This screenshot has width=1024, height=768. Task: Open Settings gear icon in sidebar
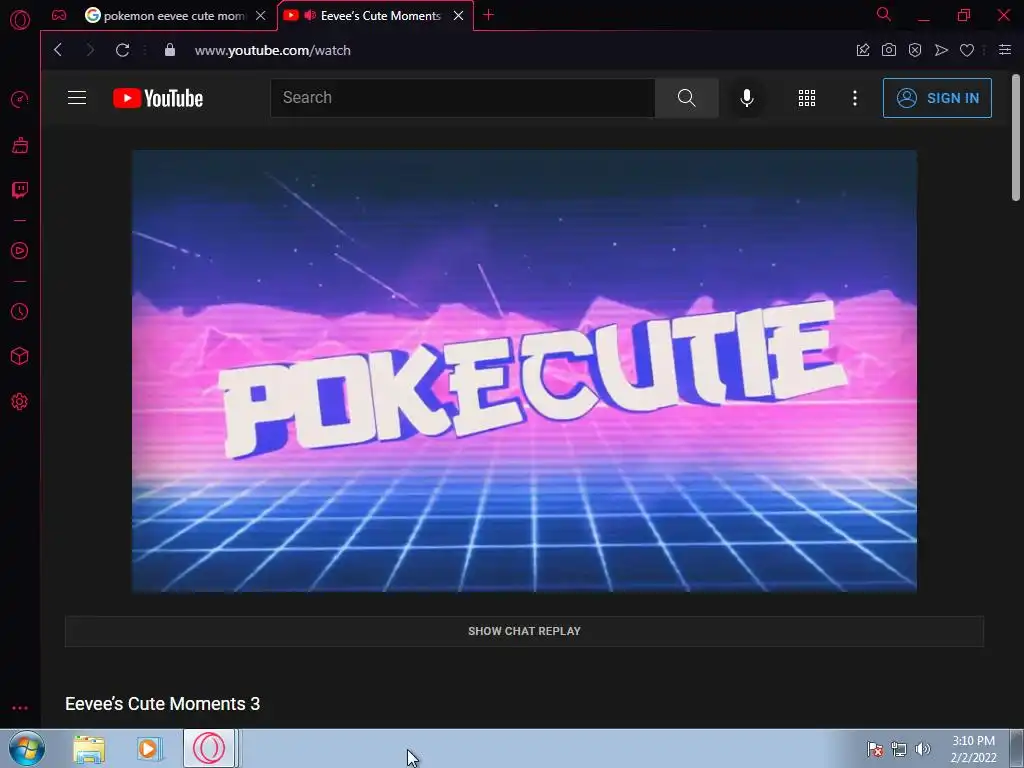pyautogui.click(x=20, y=402)
